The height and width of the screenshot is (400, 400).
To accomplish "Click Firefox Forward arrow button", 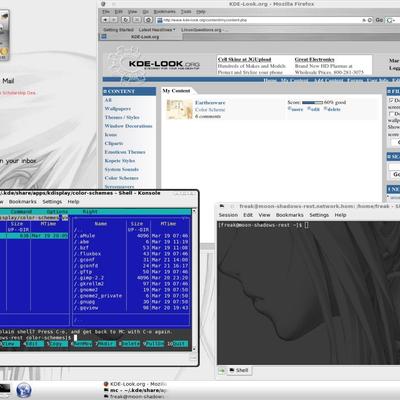I will point(114,20).
